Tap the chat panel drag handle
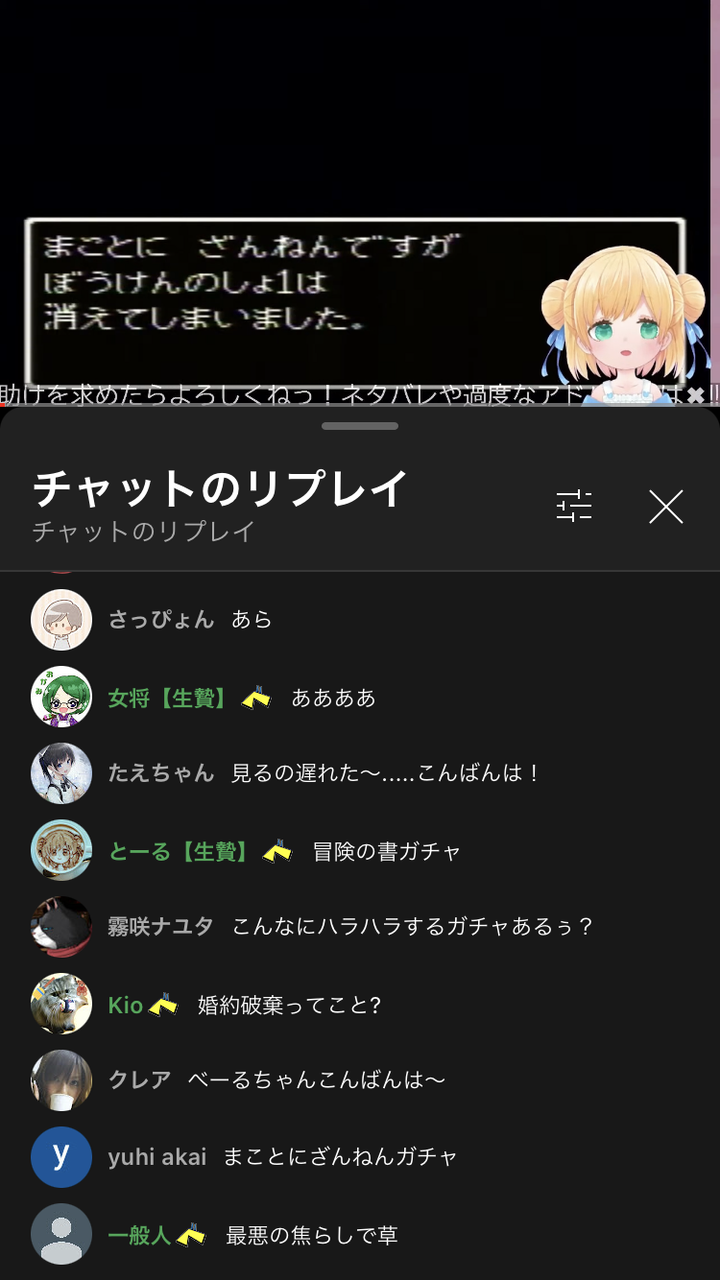The width and height of the screenshot is (720, 1280). click(360, 426)
